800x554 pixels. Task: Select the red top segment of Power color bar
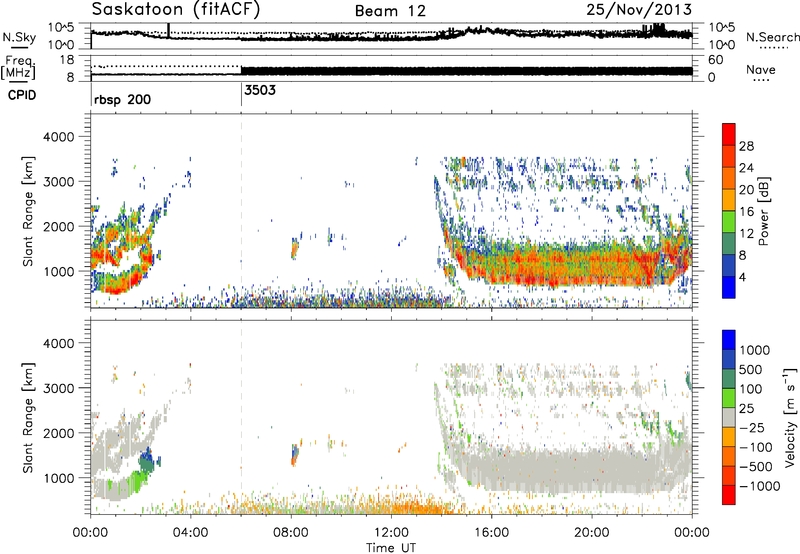pos(729,134)
